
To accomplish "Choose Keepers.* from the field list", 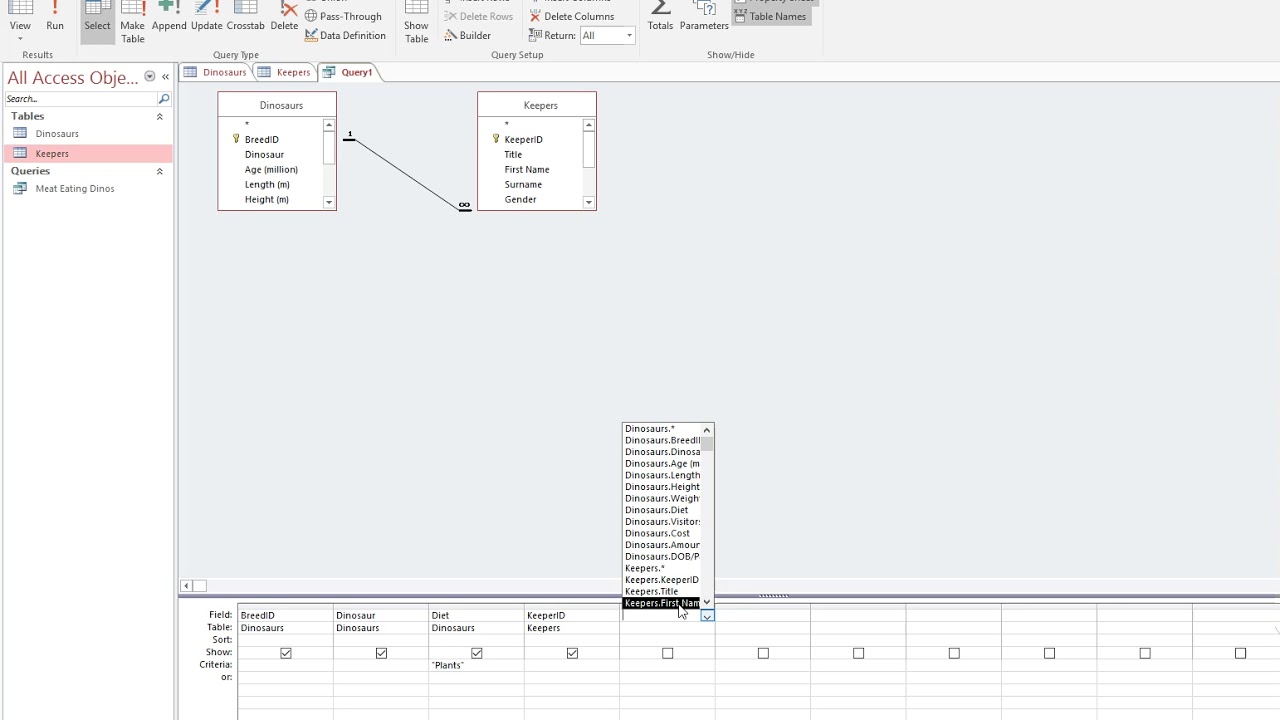I will click(662, 568).
